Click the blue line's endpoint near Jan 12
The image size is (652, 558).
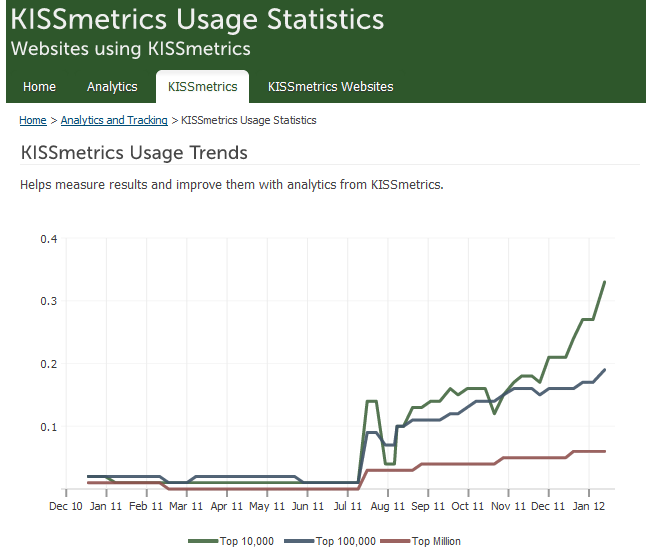(x=605, y=370)
